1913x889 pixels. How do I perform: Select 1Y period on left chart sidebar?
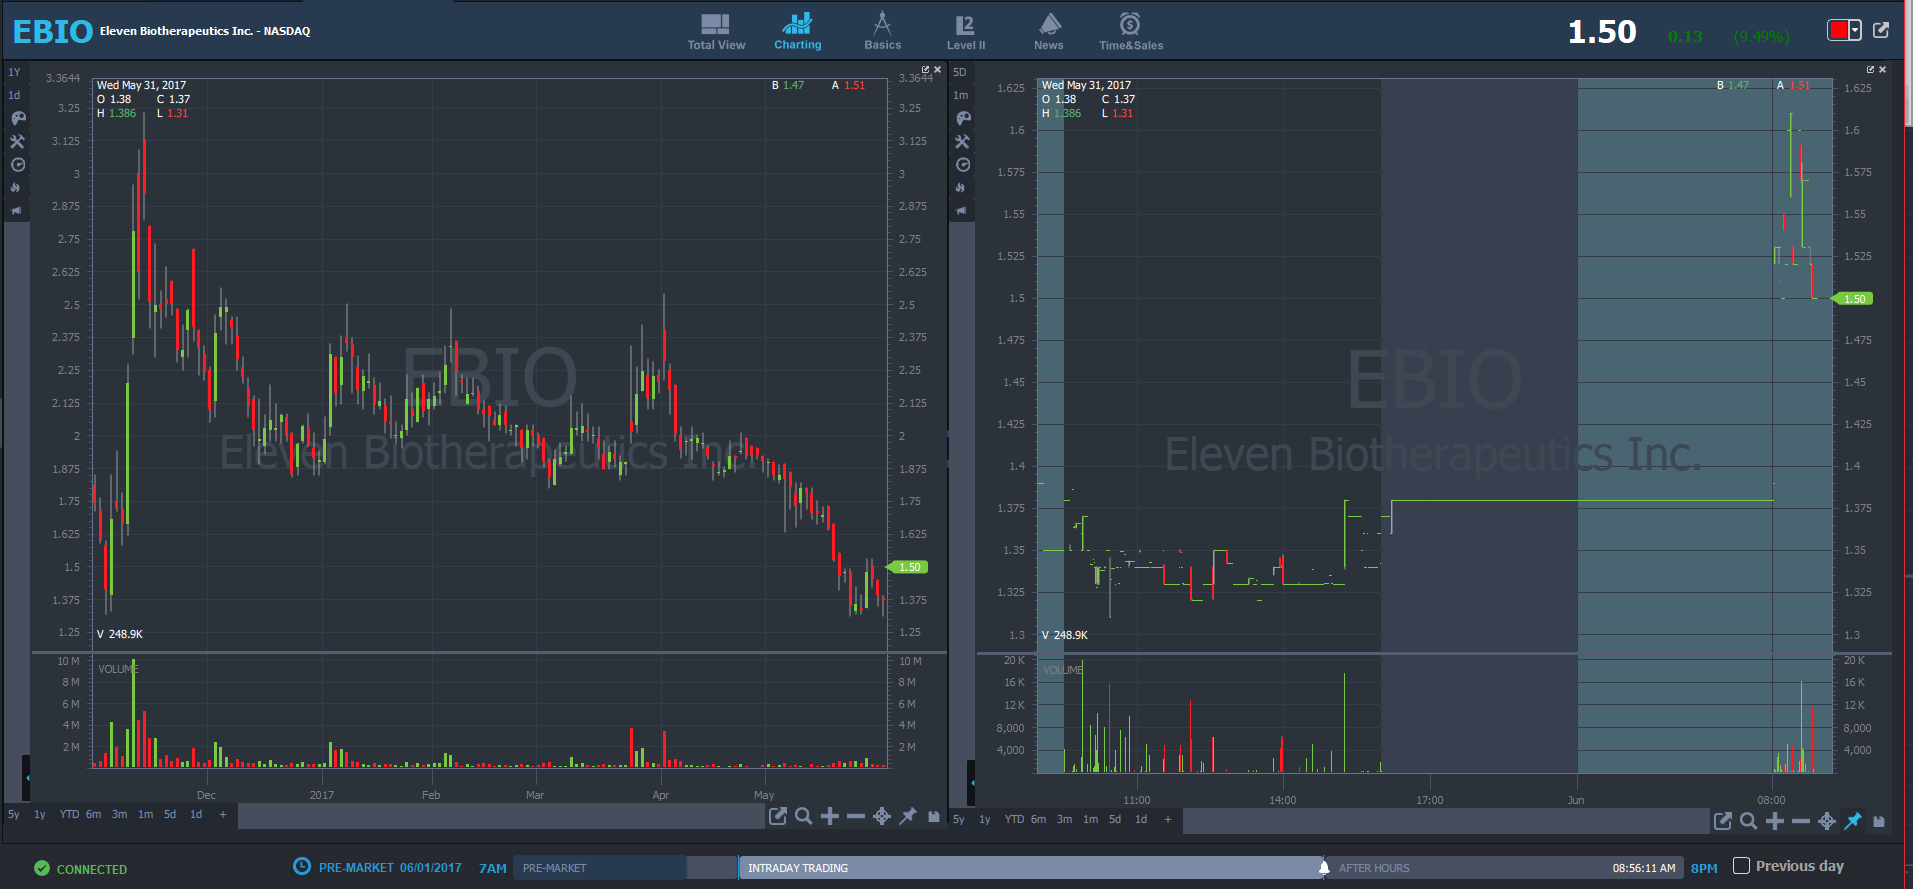point(14,72)
